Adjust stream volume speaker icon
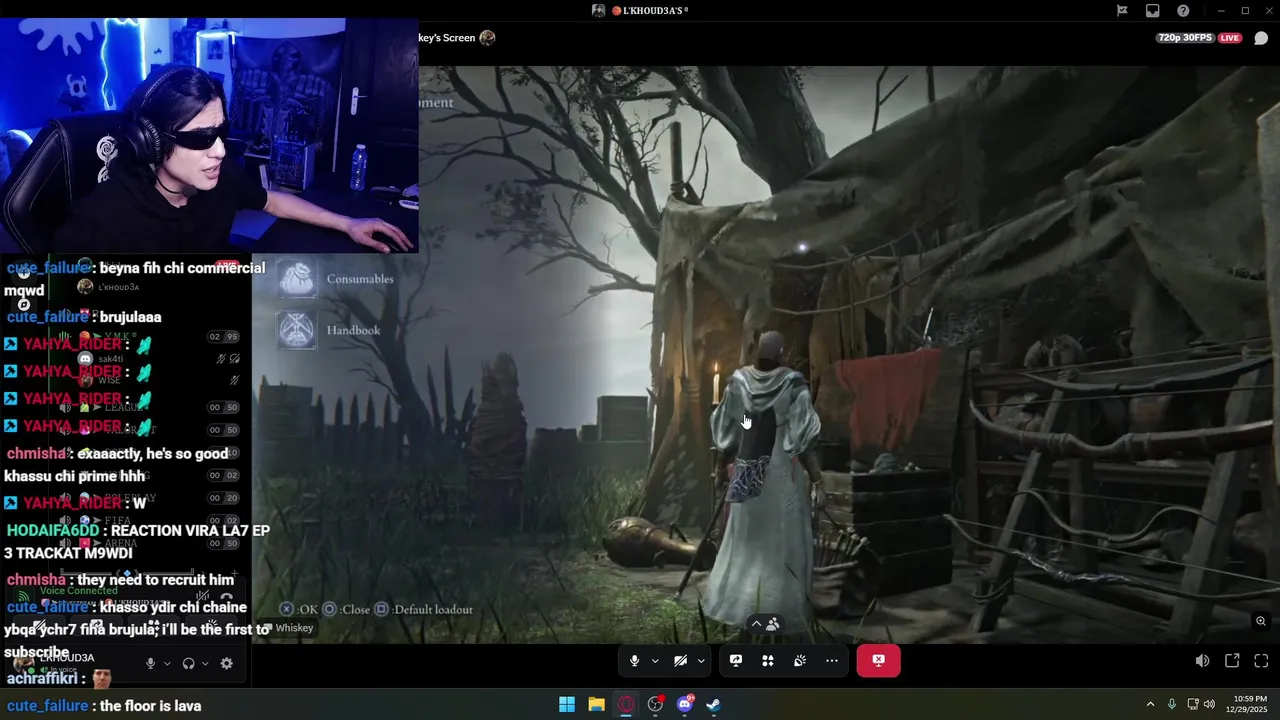 point(1202,661)
